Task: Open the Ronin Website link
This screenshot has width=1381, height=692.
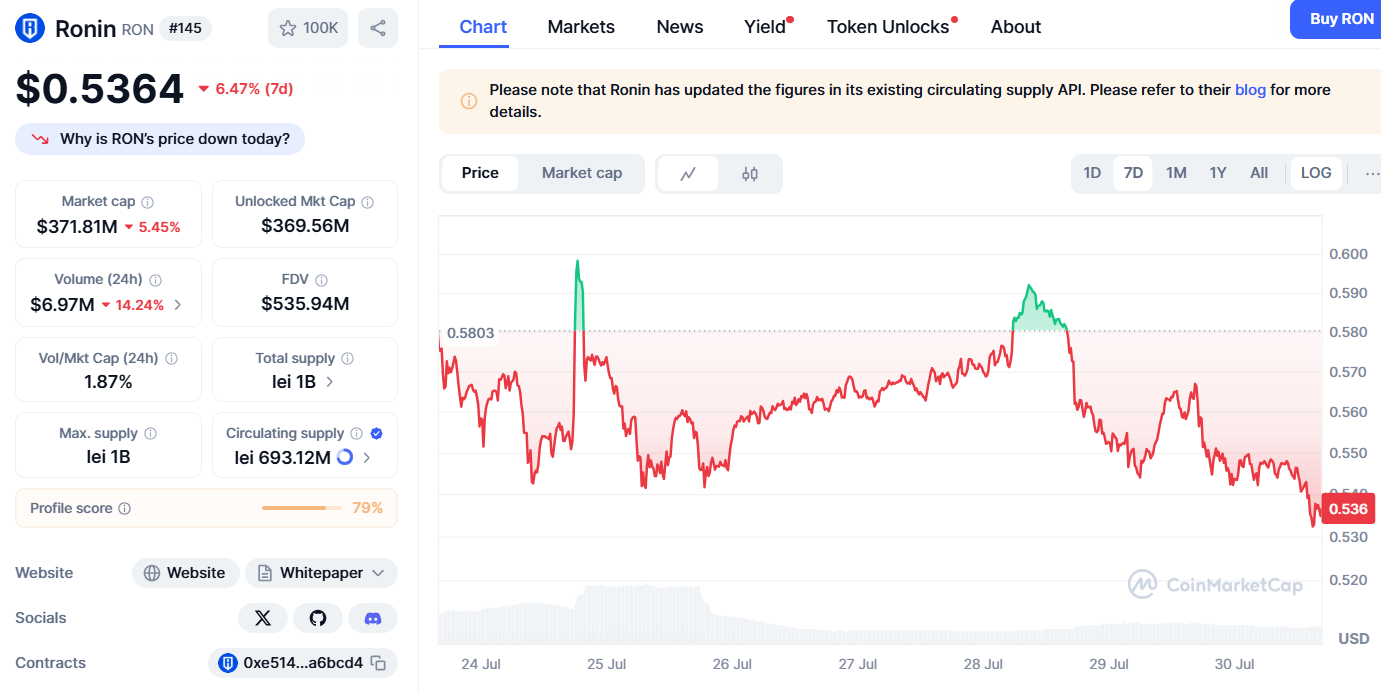Action: tap(186, 573)
